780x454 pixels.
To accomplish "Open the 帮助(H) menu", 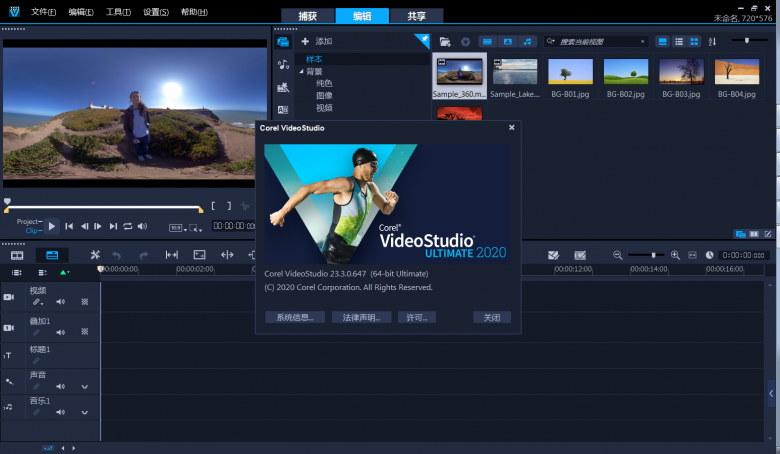I will [x=194, y=11].
